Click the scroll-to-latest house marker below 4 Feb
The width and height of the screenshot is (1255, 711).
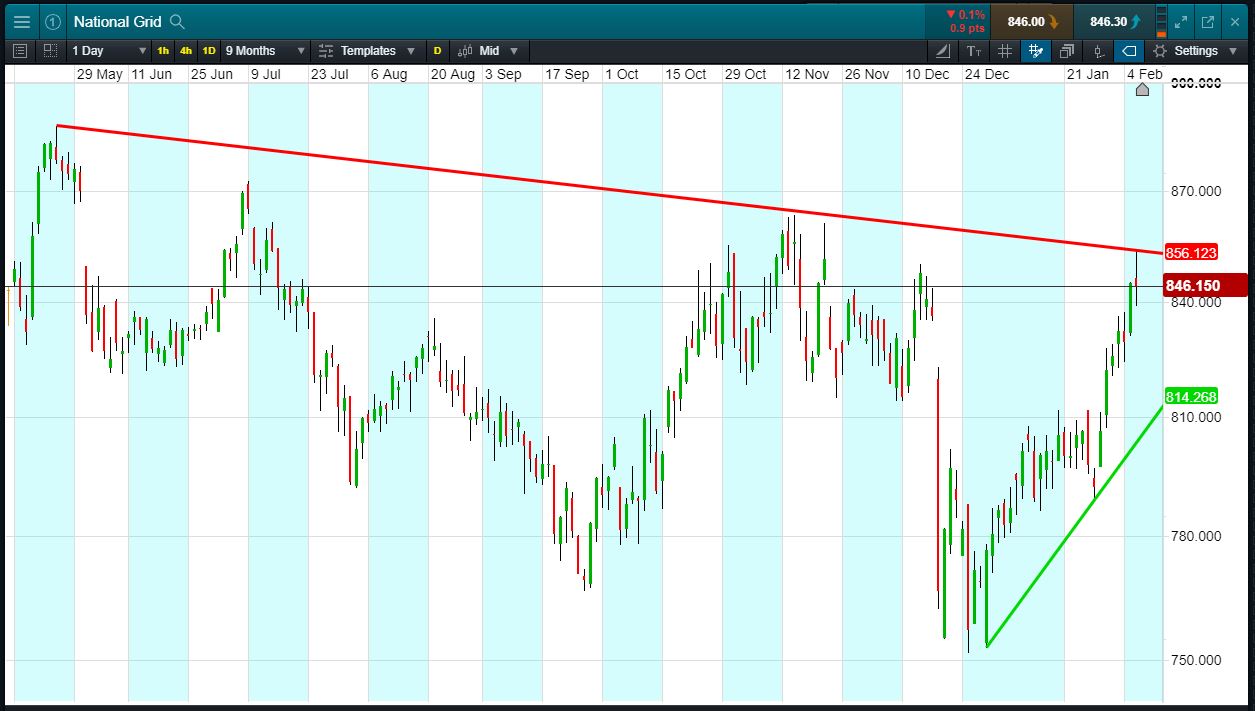tap(1143, 89)
